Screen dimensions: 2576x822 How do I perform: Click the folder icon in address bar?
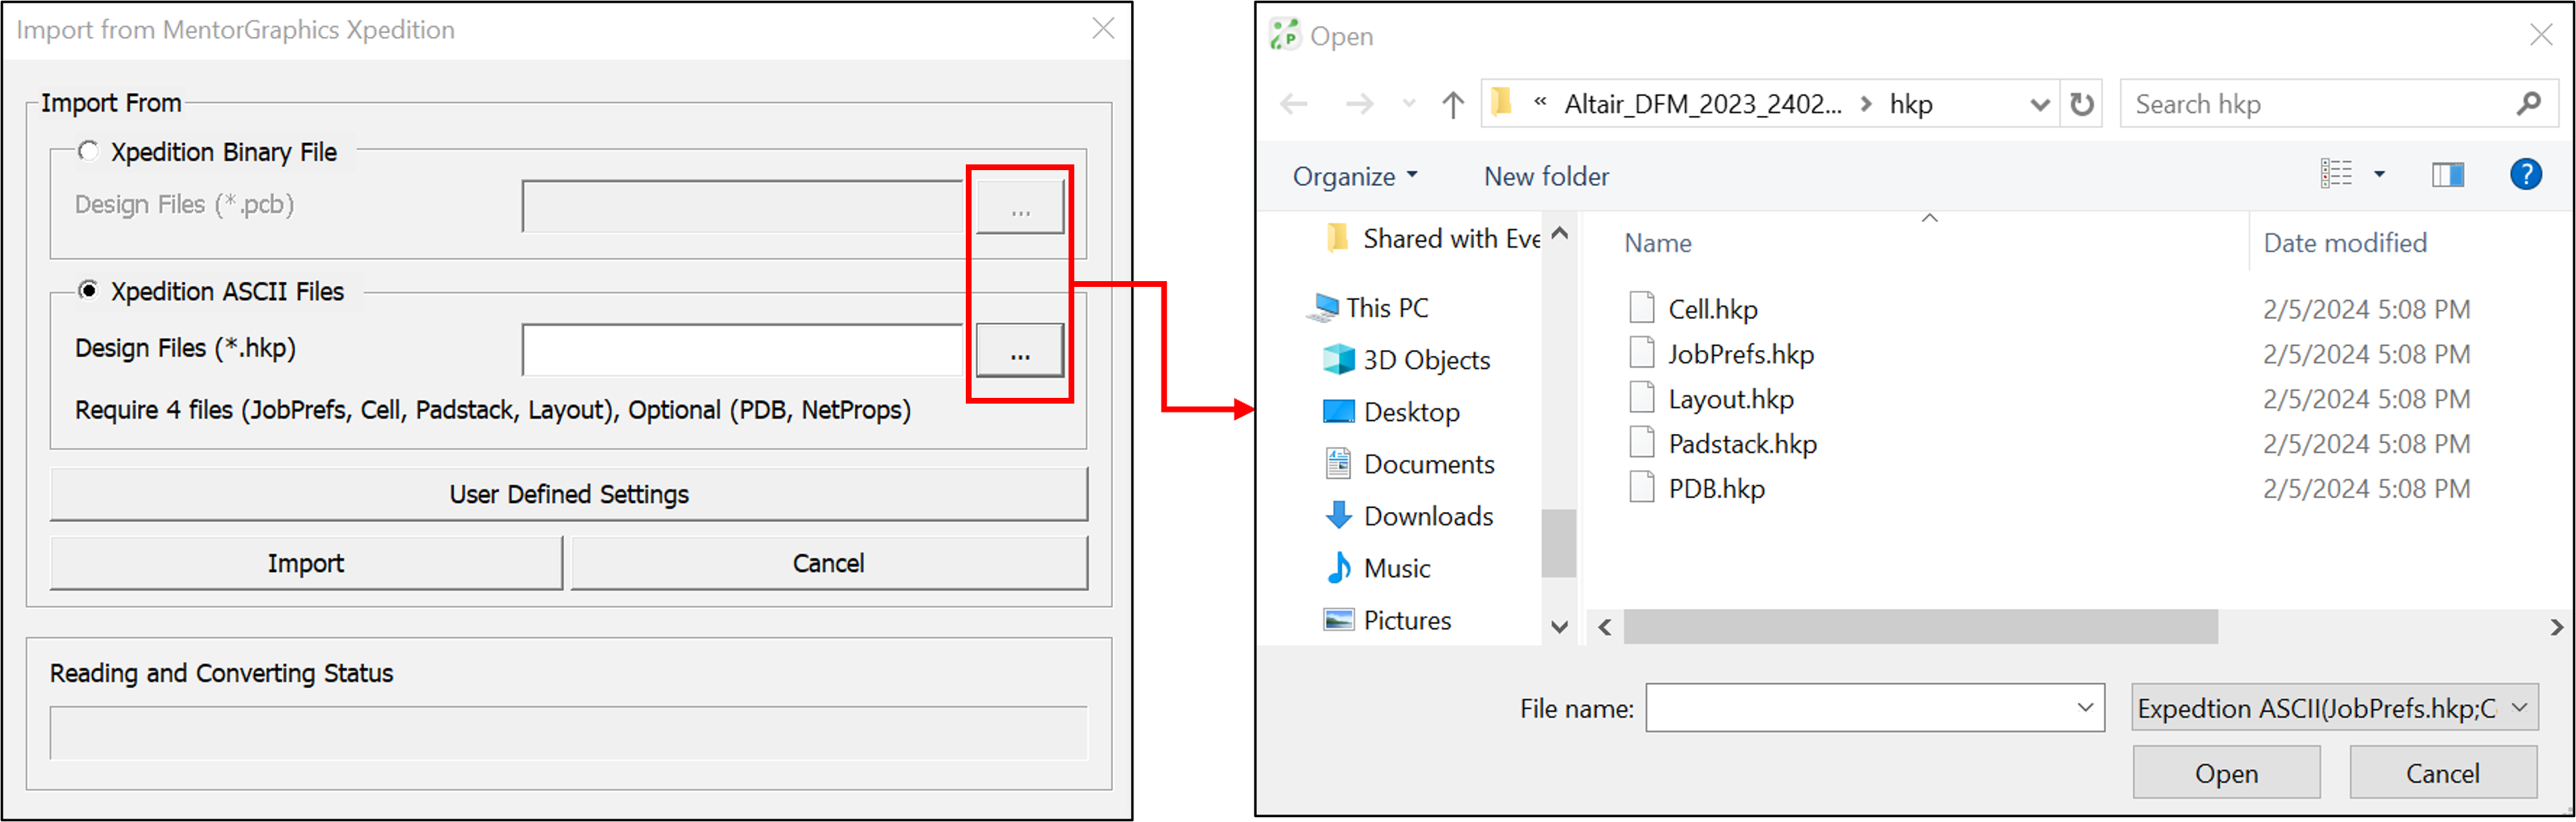click(x=1501, y=102)
